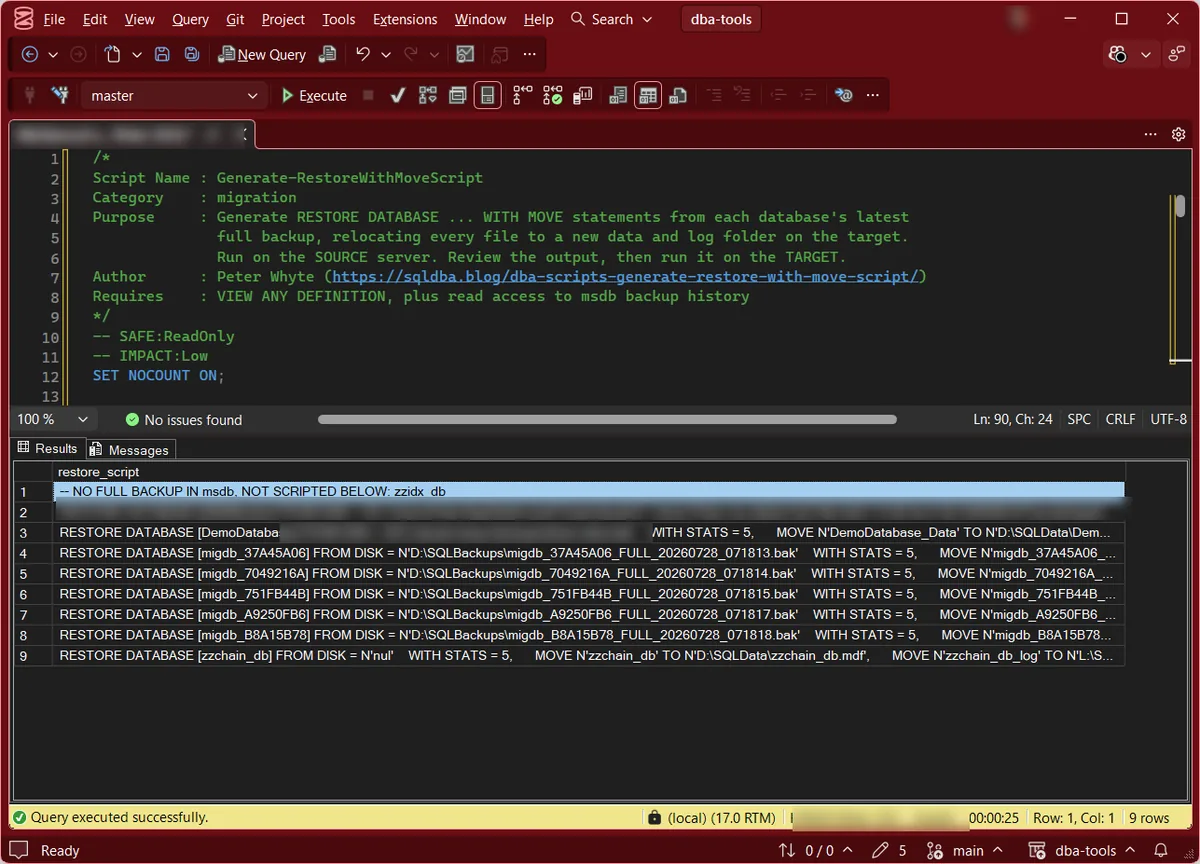Open the master database dropdown

(x=174, y=96)
